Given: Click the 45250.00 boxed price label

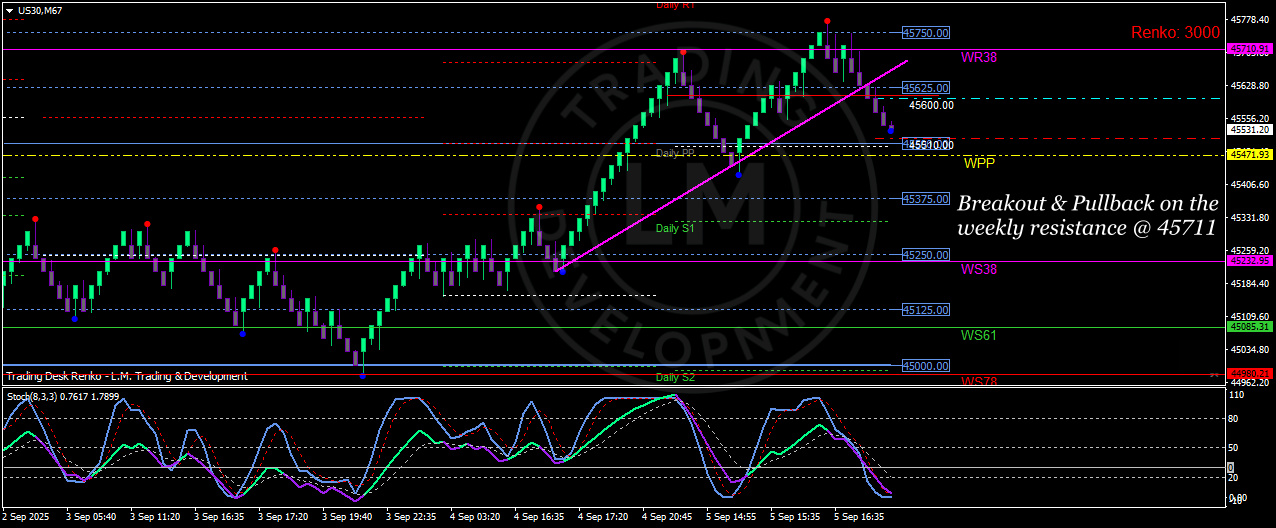Looking at the screenshot, I should pyautogui.click(x=925, y=255).
